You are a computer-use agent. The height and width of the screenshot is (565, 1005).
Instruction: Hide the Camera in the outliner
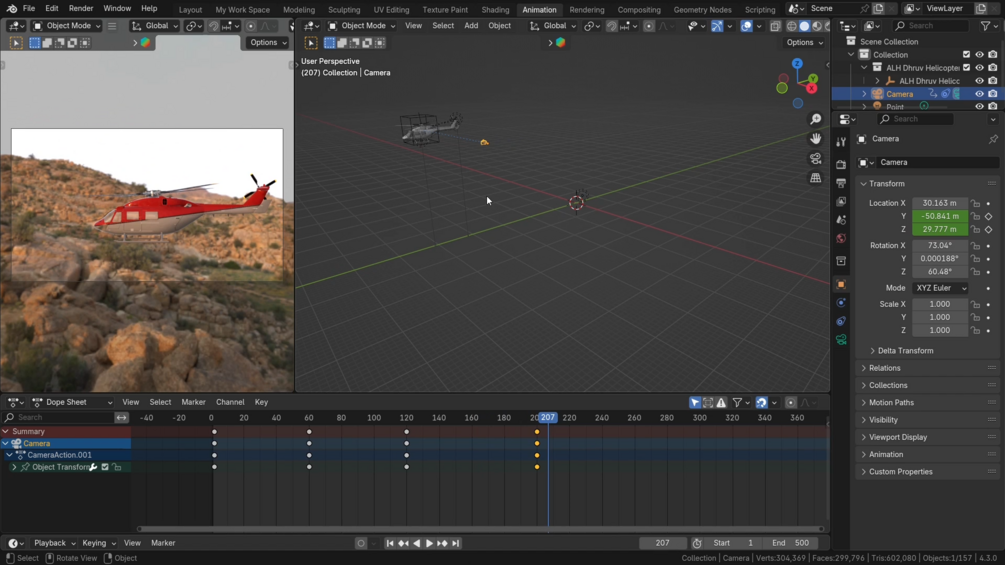[979, 94]
